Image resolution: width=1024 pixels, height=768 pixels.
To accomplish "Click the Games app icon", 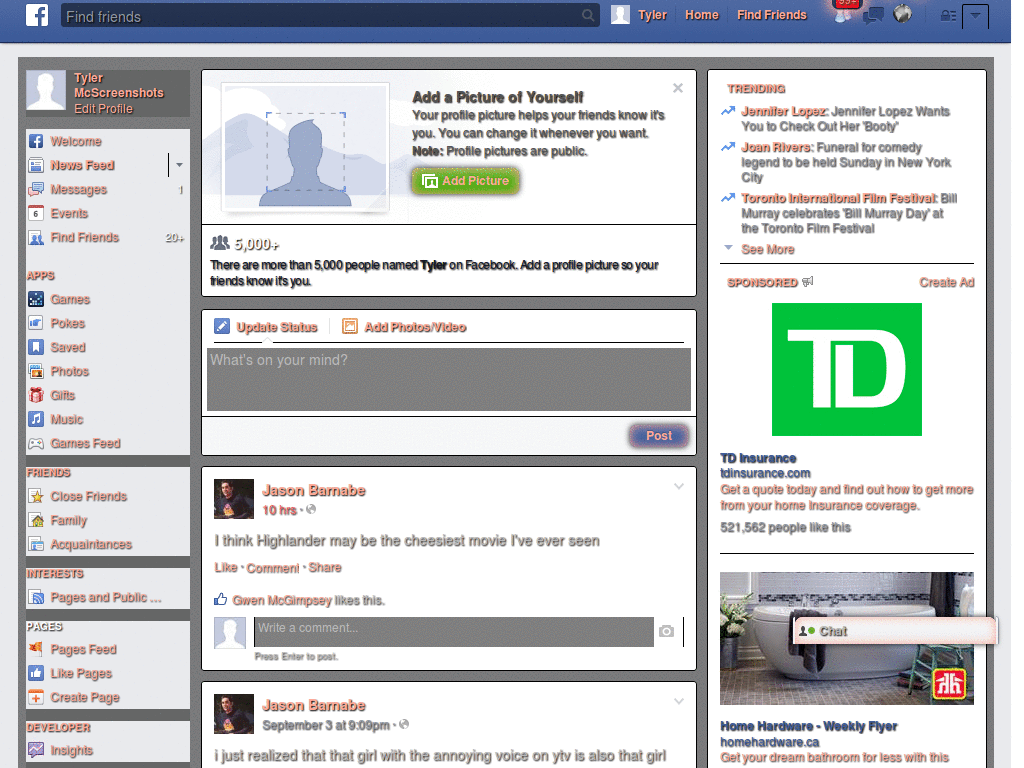I will pyautogui.click(x=36, y=299).
